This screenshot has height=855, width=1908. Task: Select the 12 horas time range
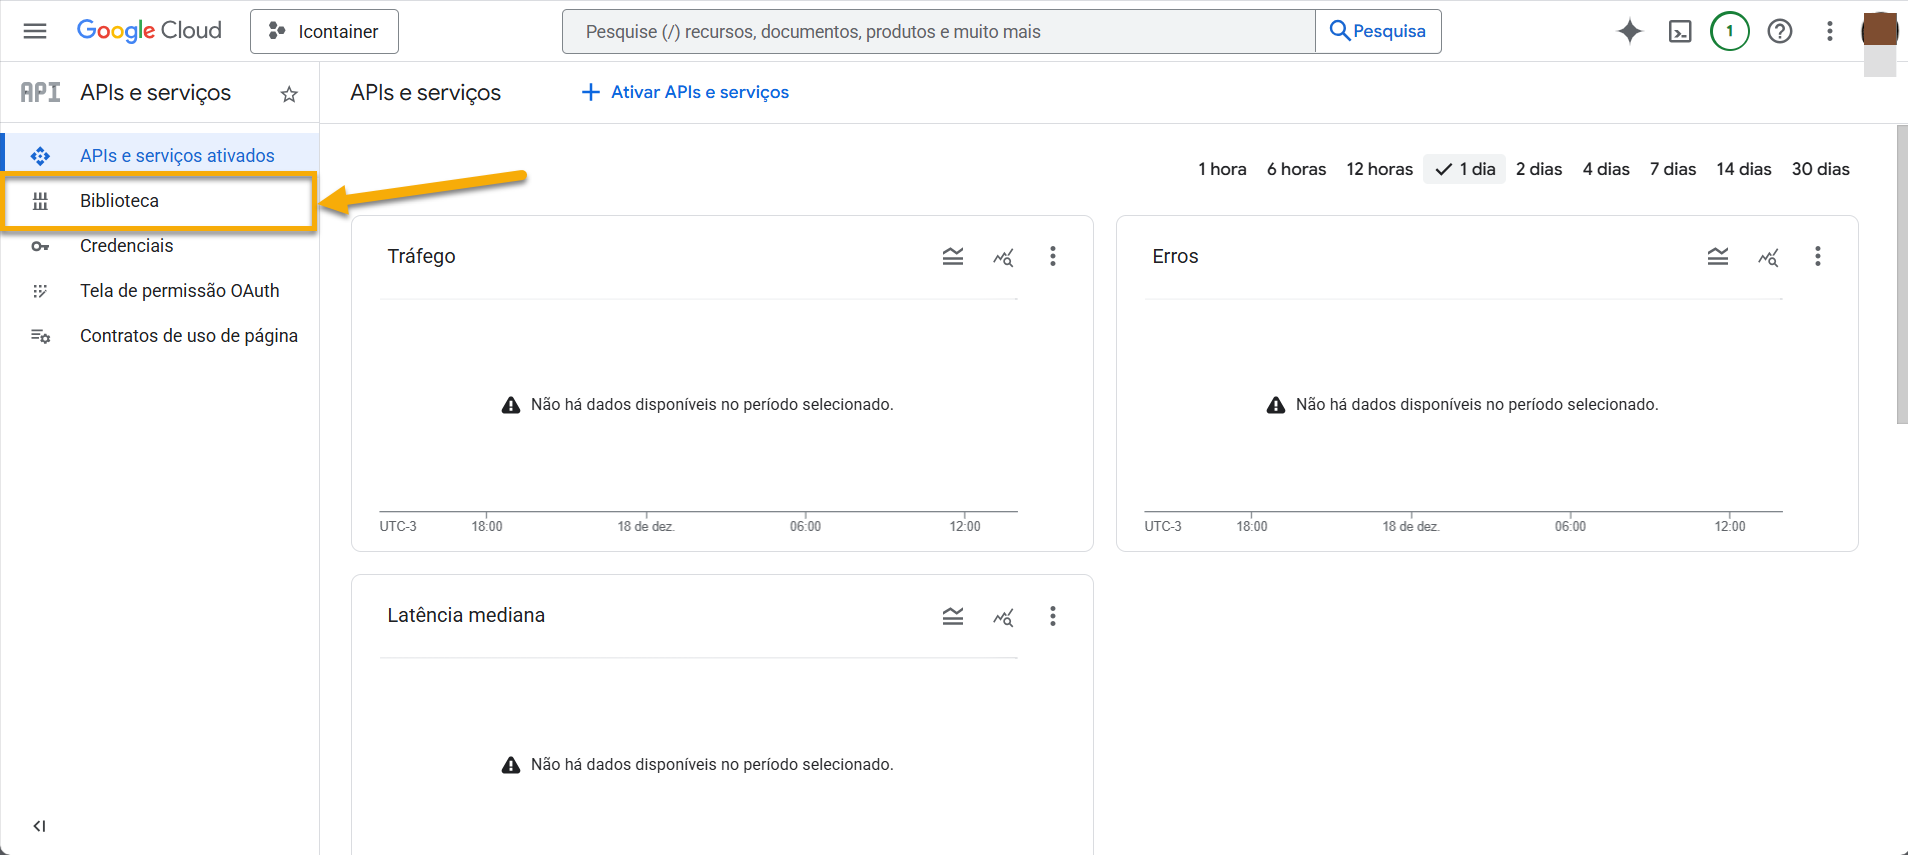tap(1379, 169)
